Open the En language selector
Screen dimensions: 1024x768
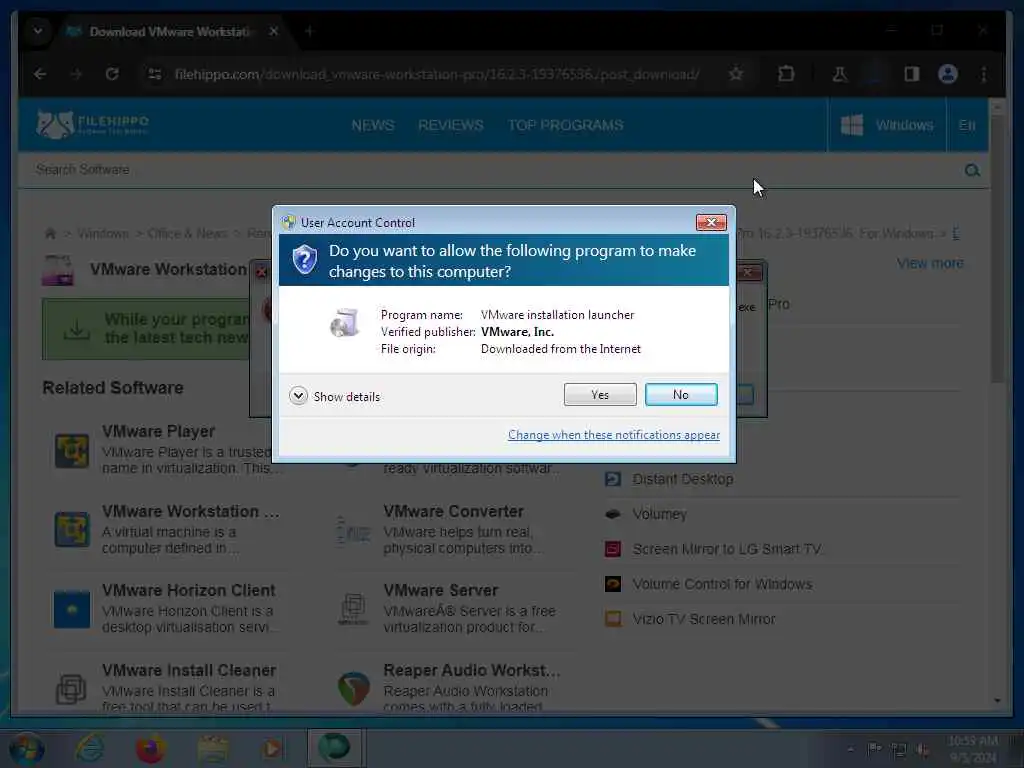tap(967, 125)
